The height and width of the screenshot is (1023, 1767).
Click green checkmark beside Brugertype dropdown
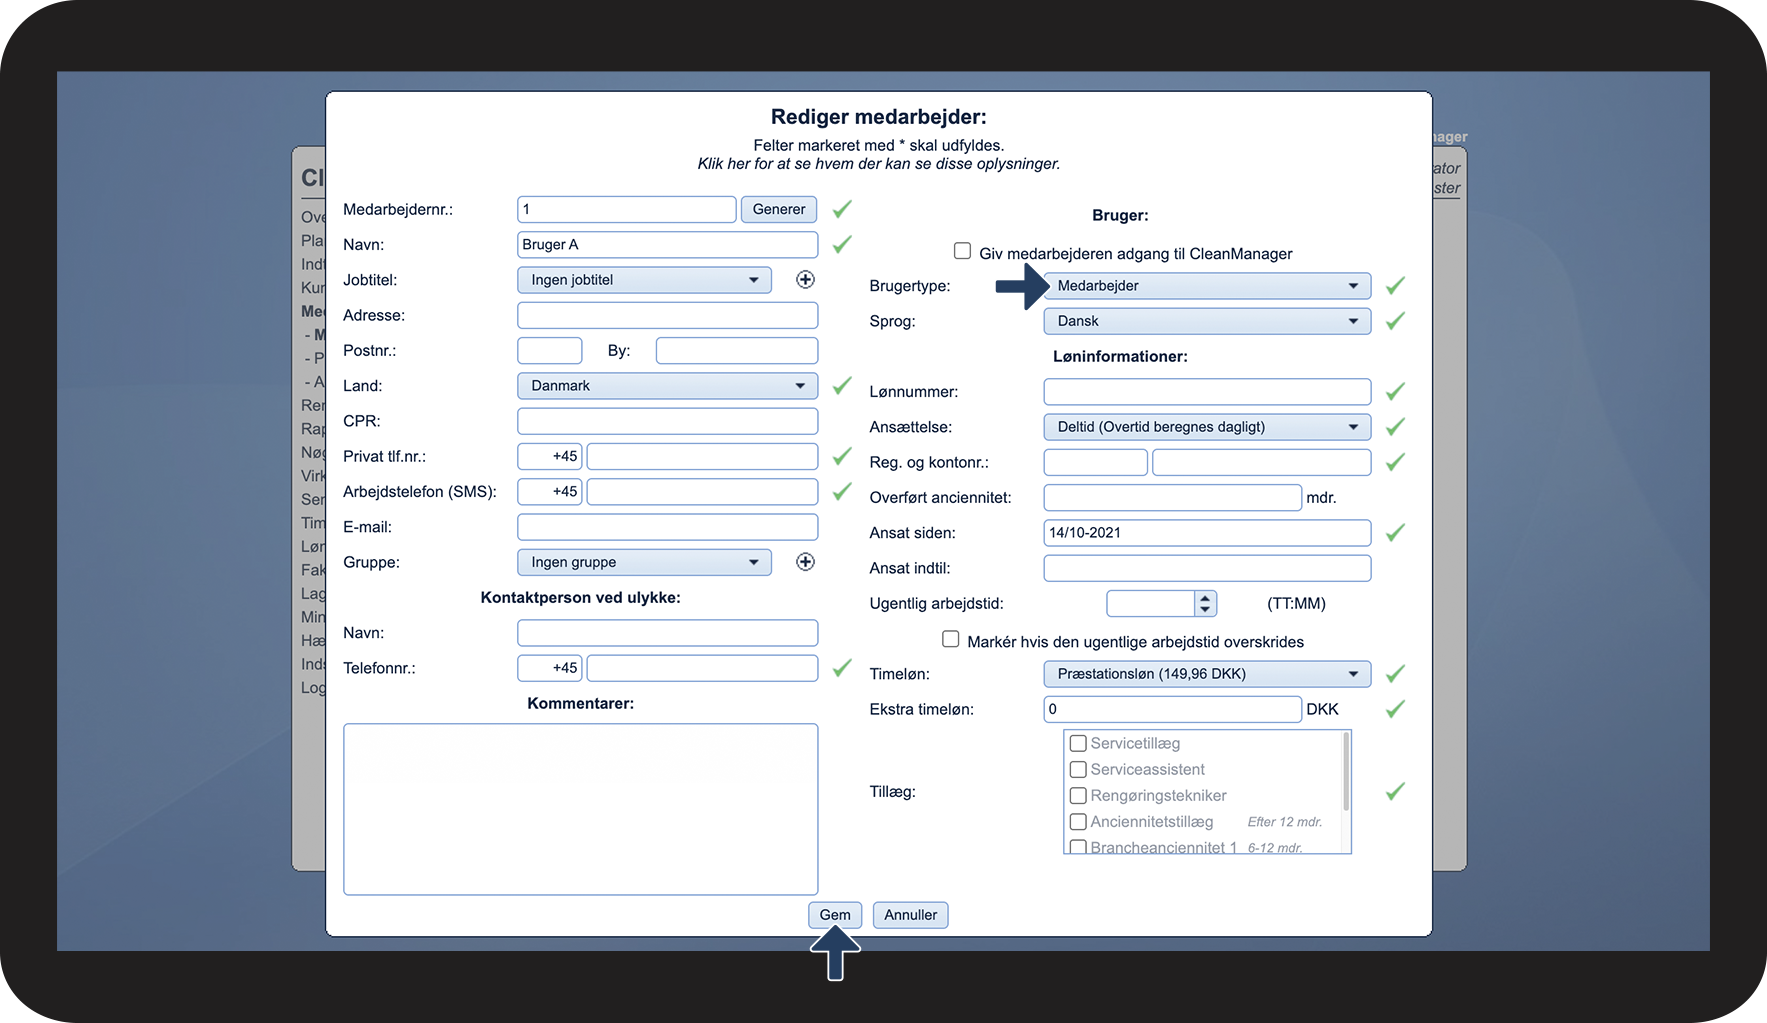1396,286
